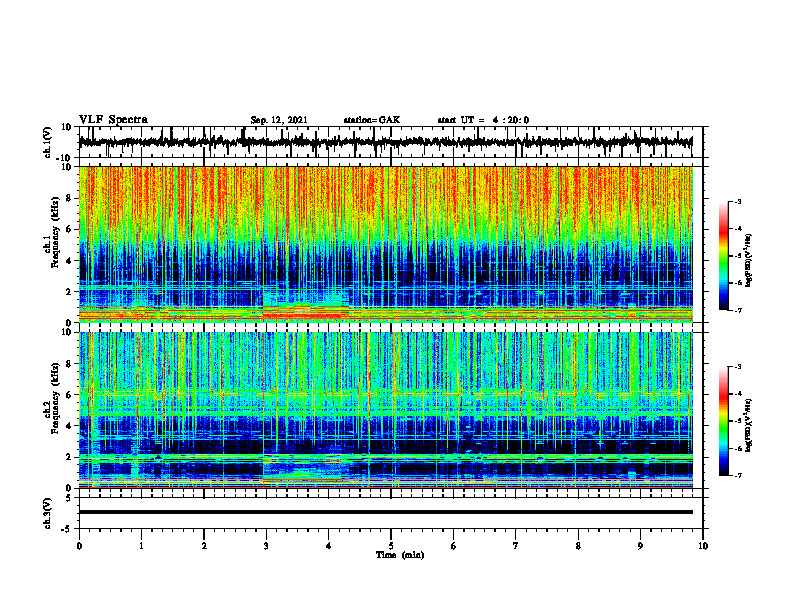Click the '-7' label on ch.1 colorbar
This screenshot has height=612, width=792.
pos(738,310)
